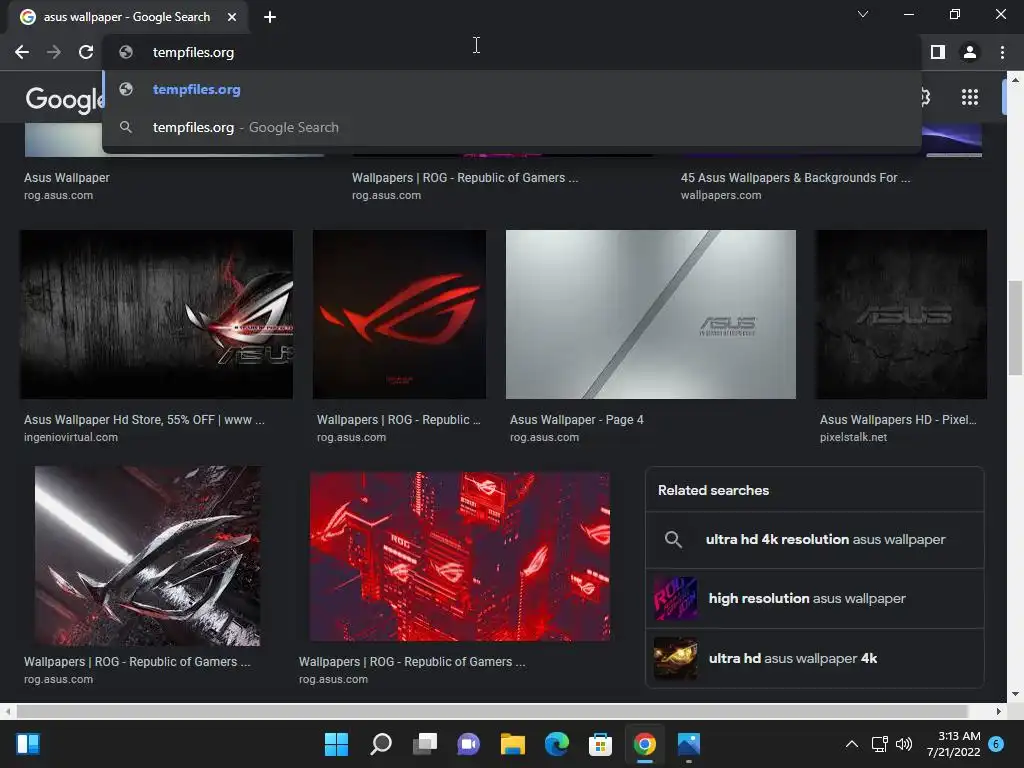Open Task View on the taskbar

424,744
